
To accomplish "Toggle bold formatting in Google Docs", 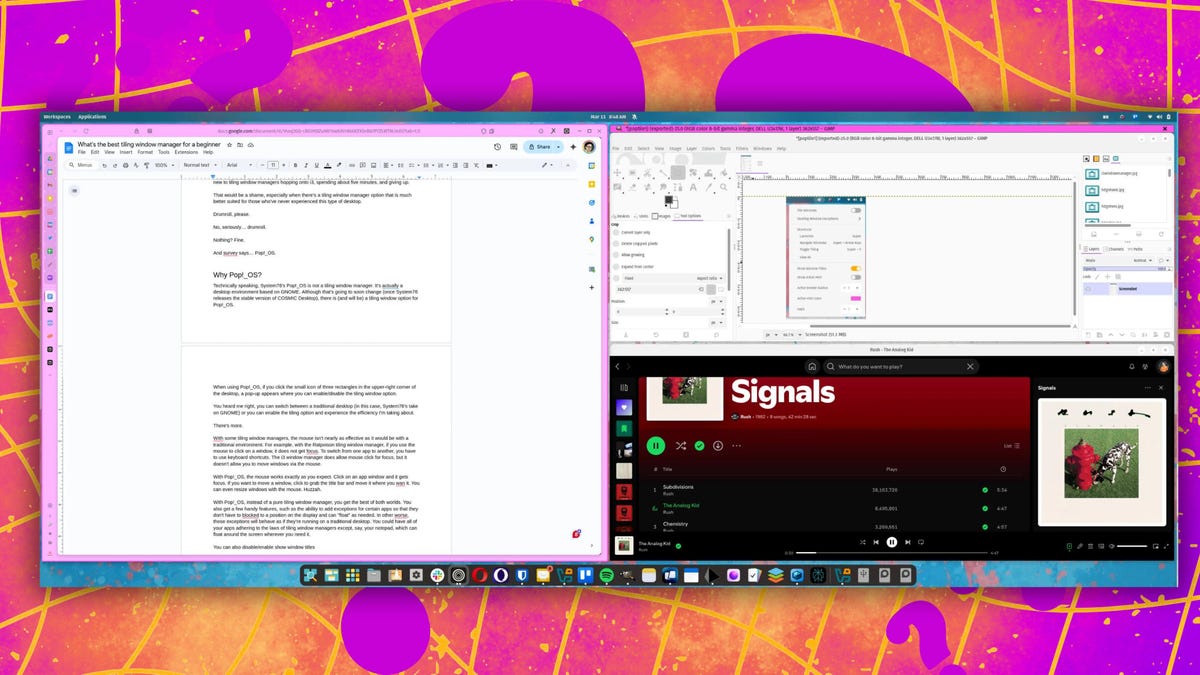I will coord(296,165).
